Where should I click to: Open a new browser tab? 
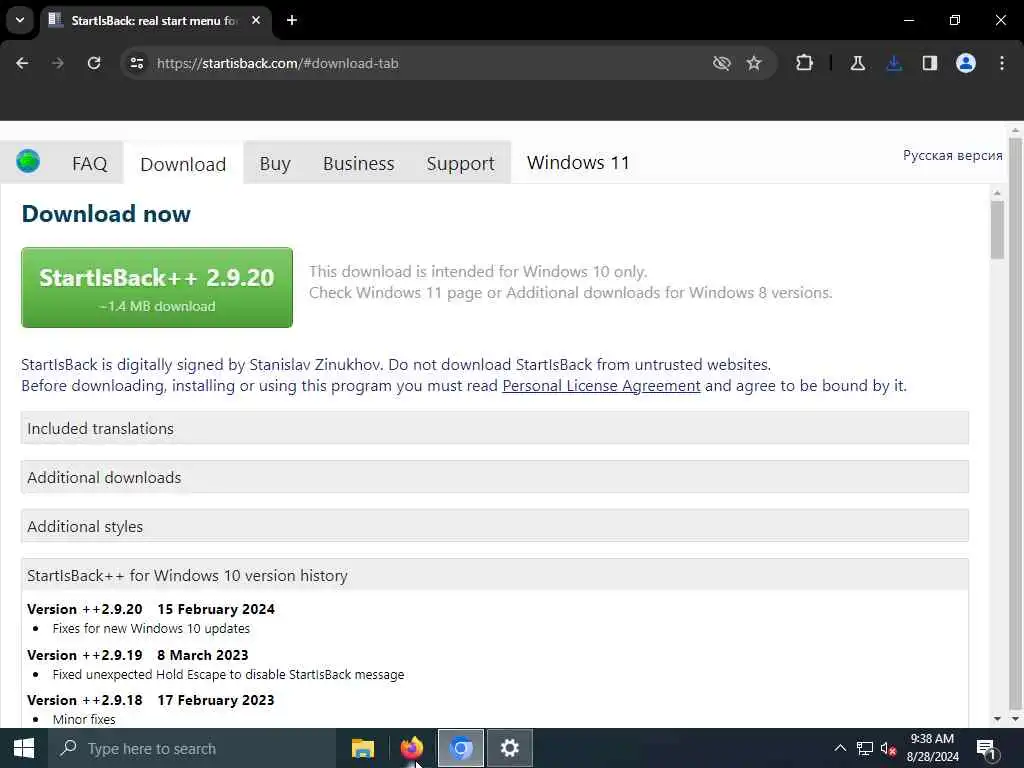pos(292,20)
